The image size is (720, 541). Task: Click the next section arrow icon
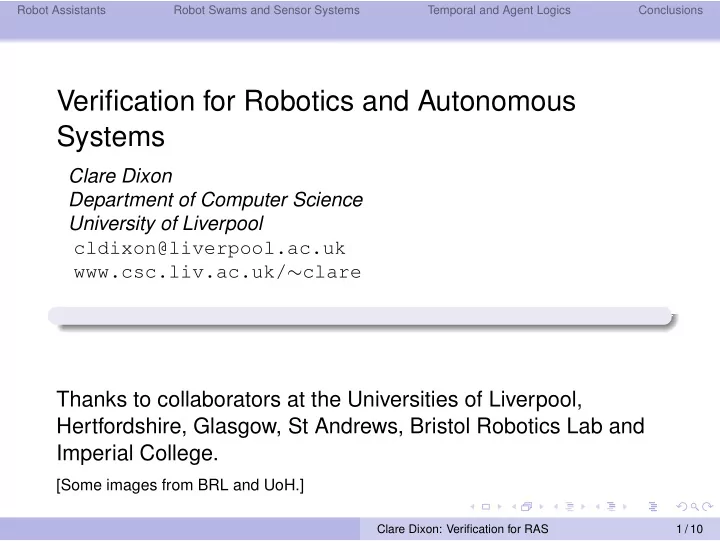click(x=625, y=507)
